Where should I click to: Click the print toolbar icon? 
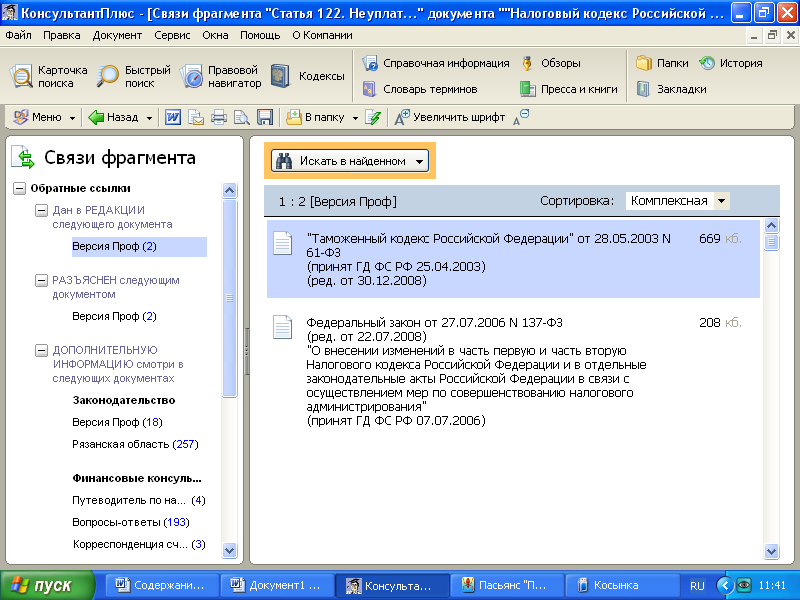pos(219,117)
